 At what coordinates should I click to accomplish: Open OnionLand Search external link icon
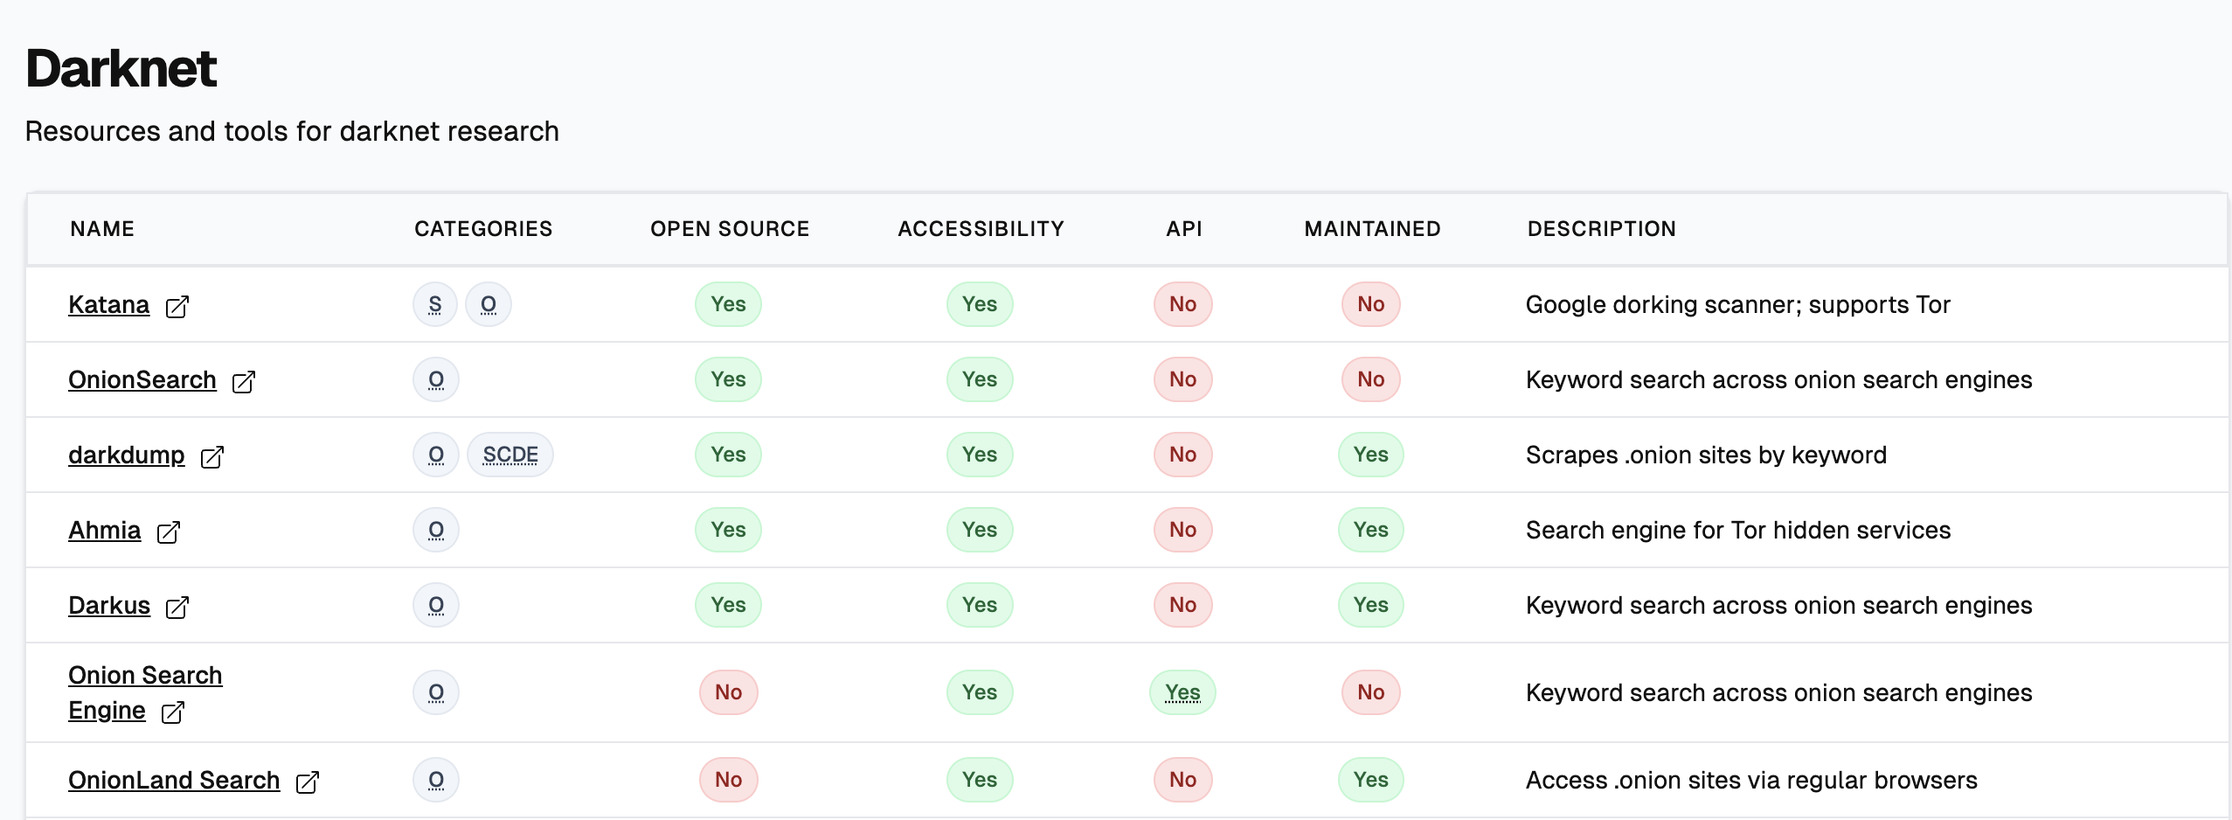click(307, 781)
